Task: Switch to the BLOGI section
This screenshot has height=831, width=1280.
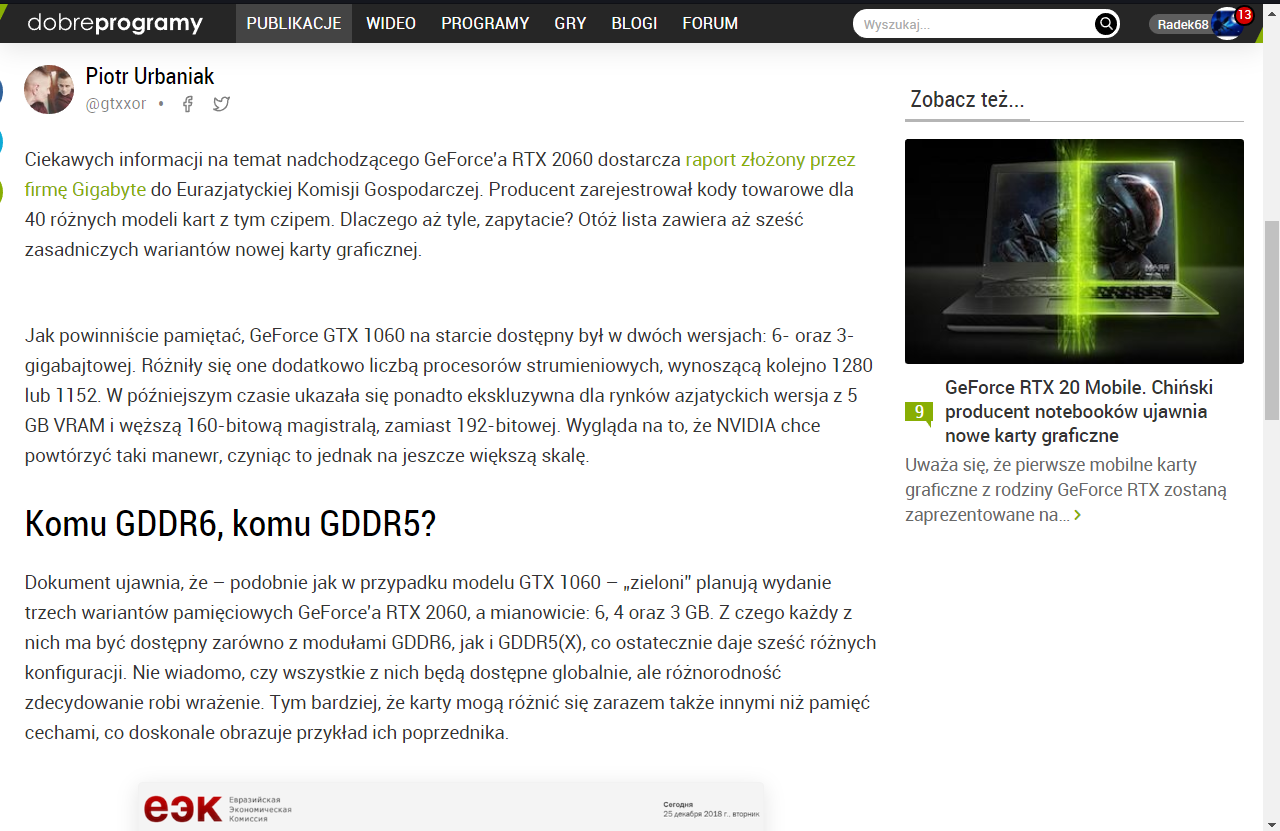Action: 634,23
